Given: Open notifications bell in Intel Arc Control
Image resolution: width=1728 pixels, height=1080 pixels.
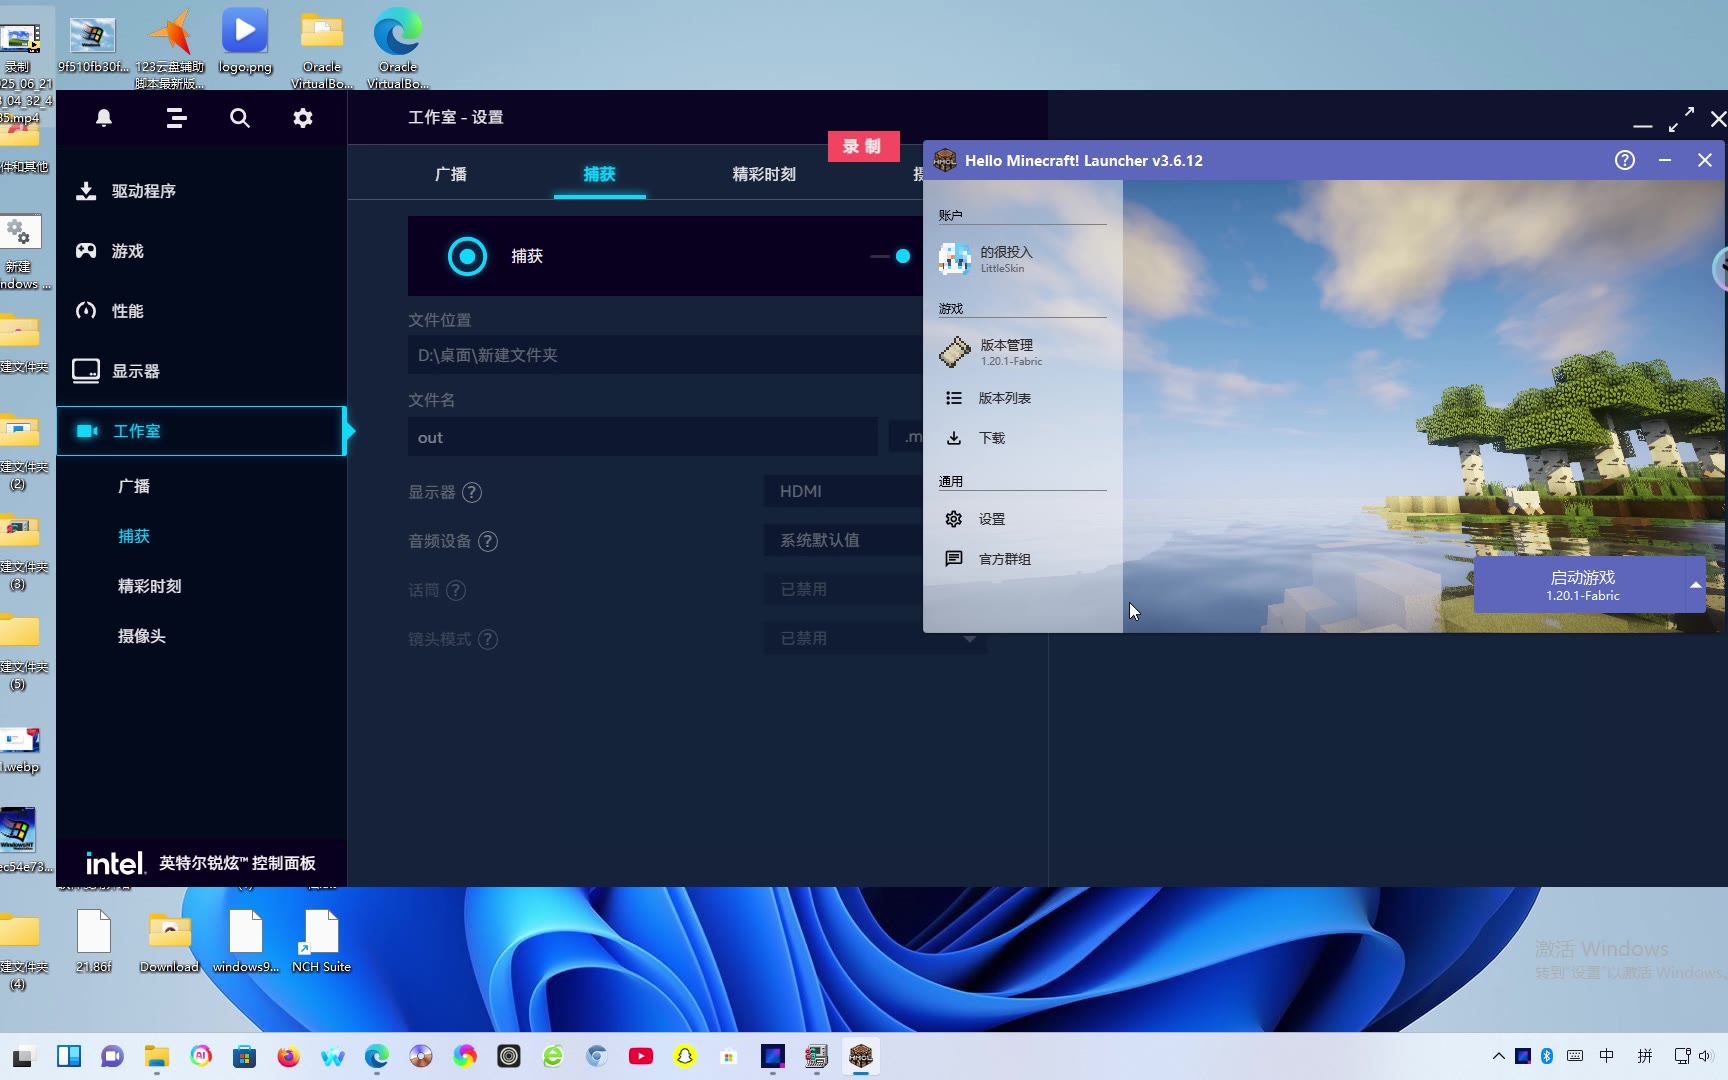Looking at the screenshot, I should [x=104, y=118].
